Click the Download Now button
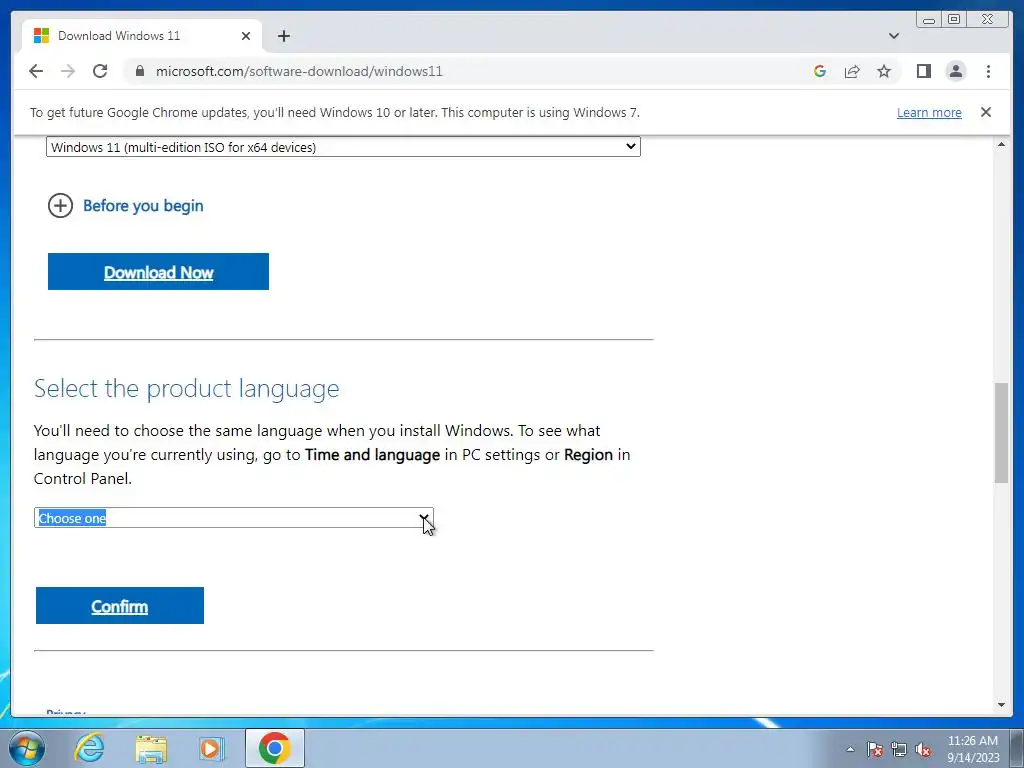Viewport: 1024px width, 768px height. pyautogui.click(x=158, y=272)
